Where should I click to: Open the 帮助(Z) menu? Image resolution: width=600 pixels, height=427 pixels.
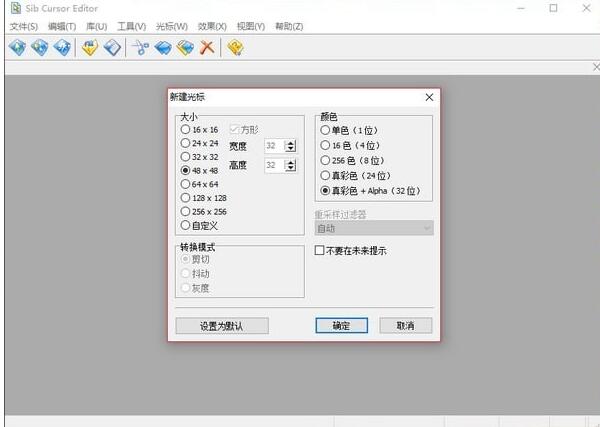click(x=289, y=26)
